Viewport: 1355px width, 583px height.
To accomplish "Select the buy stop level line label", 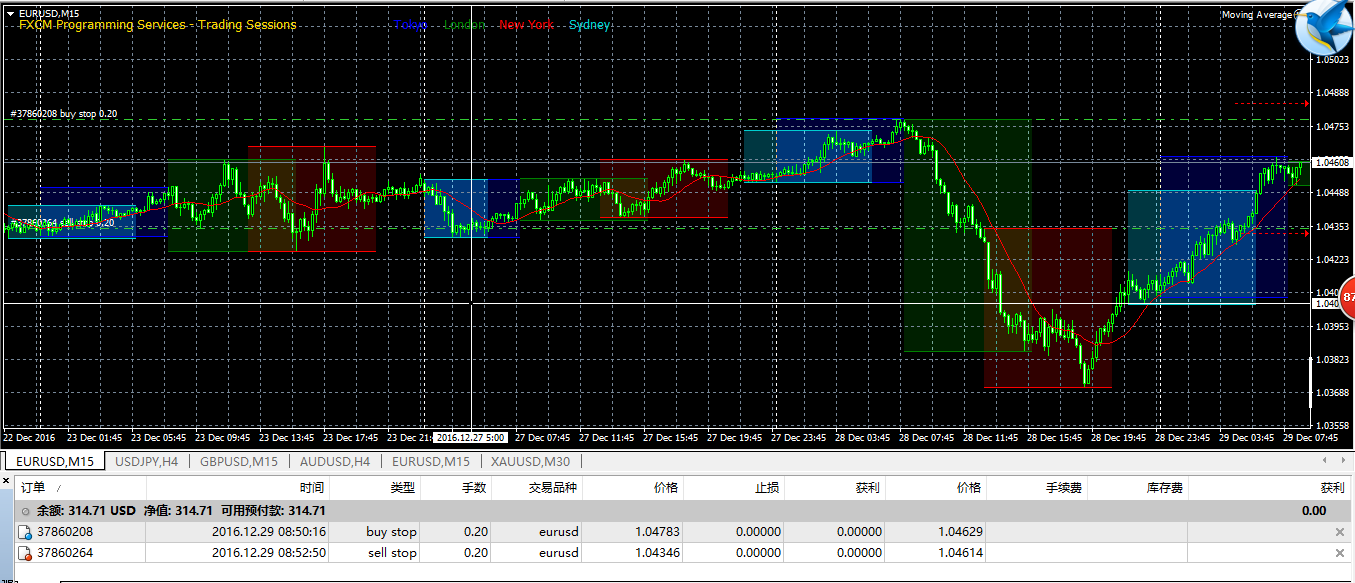I will coord(64,114).
